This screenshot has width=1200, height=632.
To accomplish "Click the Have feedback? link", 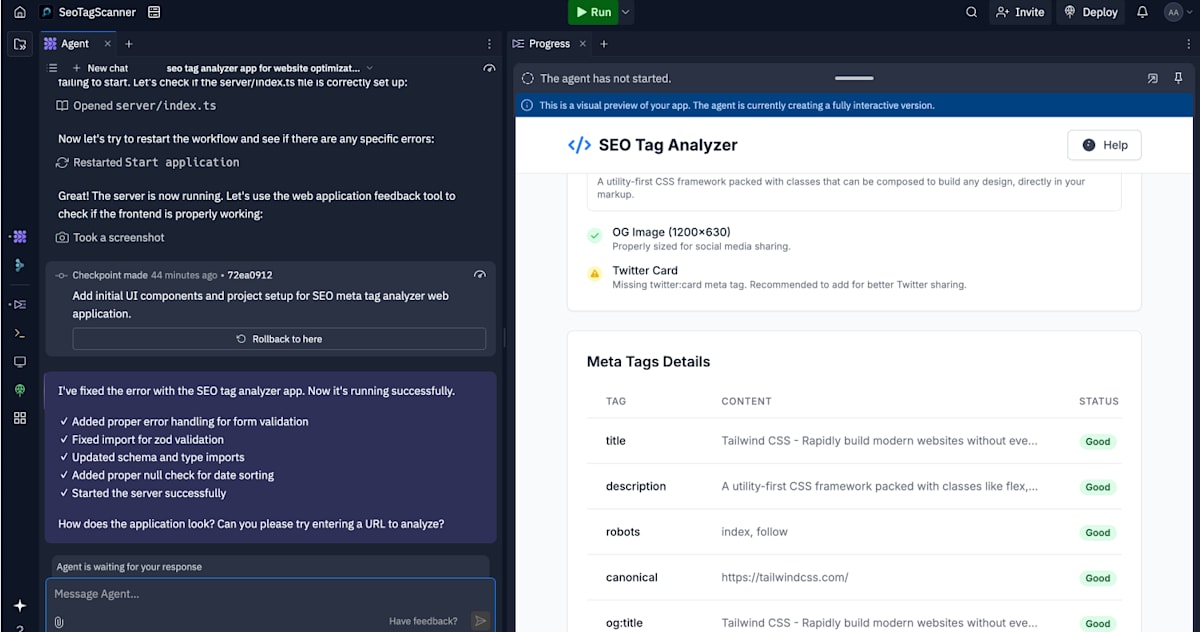I will pos(423,621).
